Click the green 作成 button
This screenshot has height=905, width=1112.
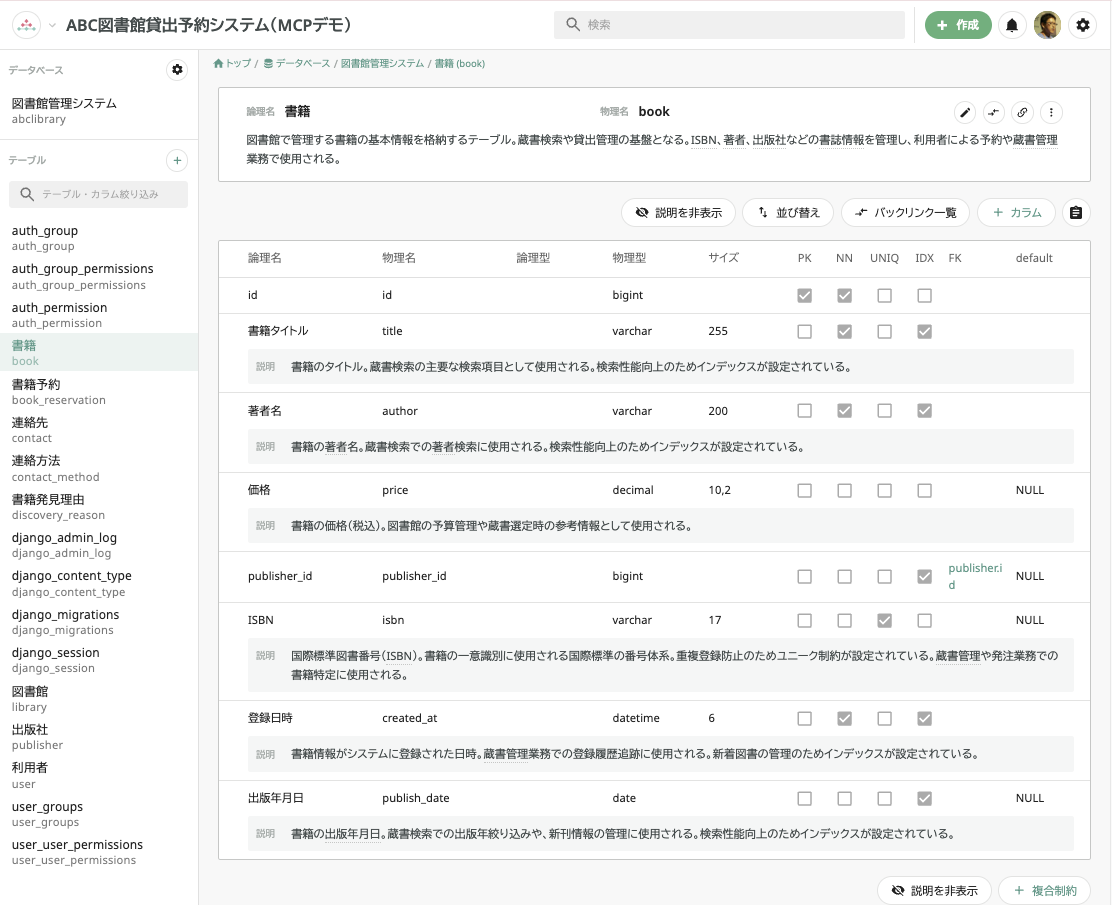point(958,25)
